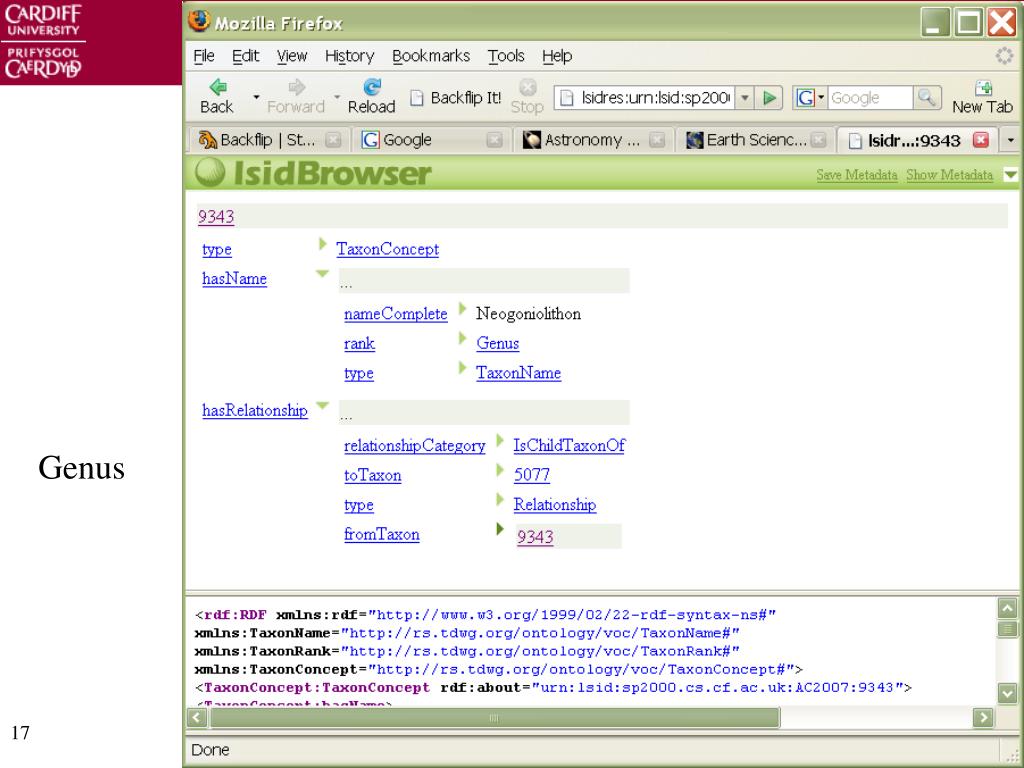Open the Tools menu
This screenshot has height=768, width=1024.
506,56
